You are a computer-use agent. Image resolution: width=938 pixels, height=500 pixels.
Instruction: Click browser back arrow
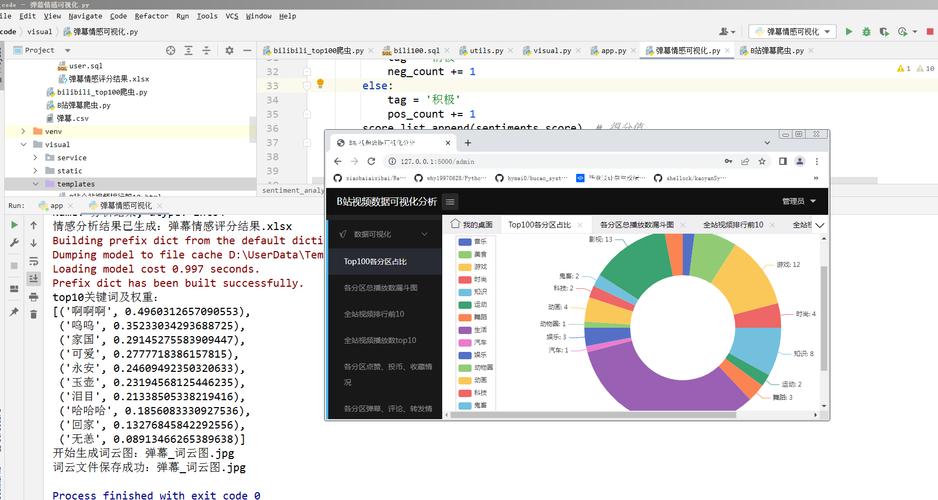click(x=337, y=161)
